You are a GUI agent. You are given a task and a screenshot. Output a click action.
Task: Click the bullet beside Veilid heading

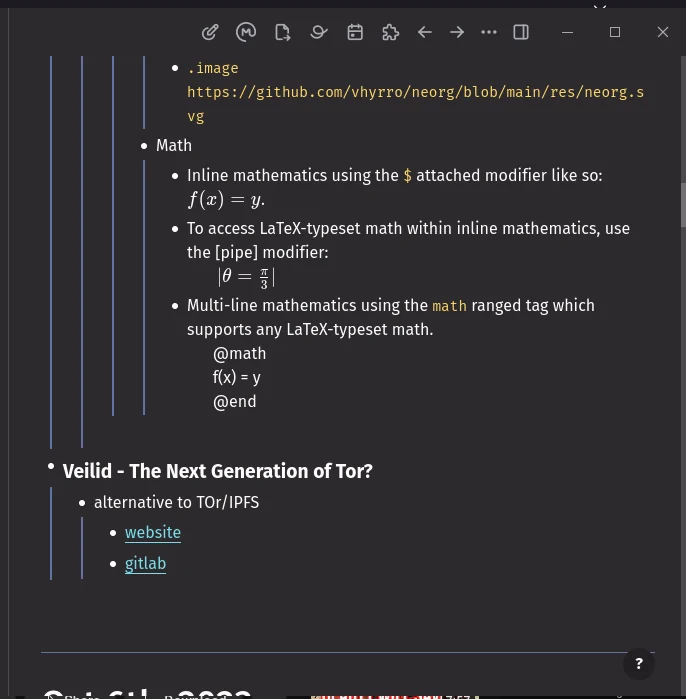coord(51,466)
